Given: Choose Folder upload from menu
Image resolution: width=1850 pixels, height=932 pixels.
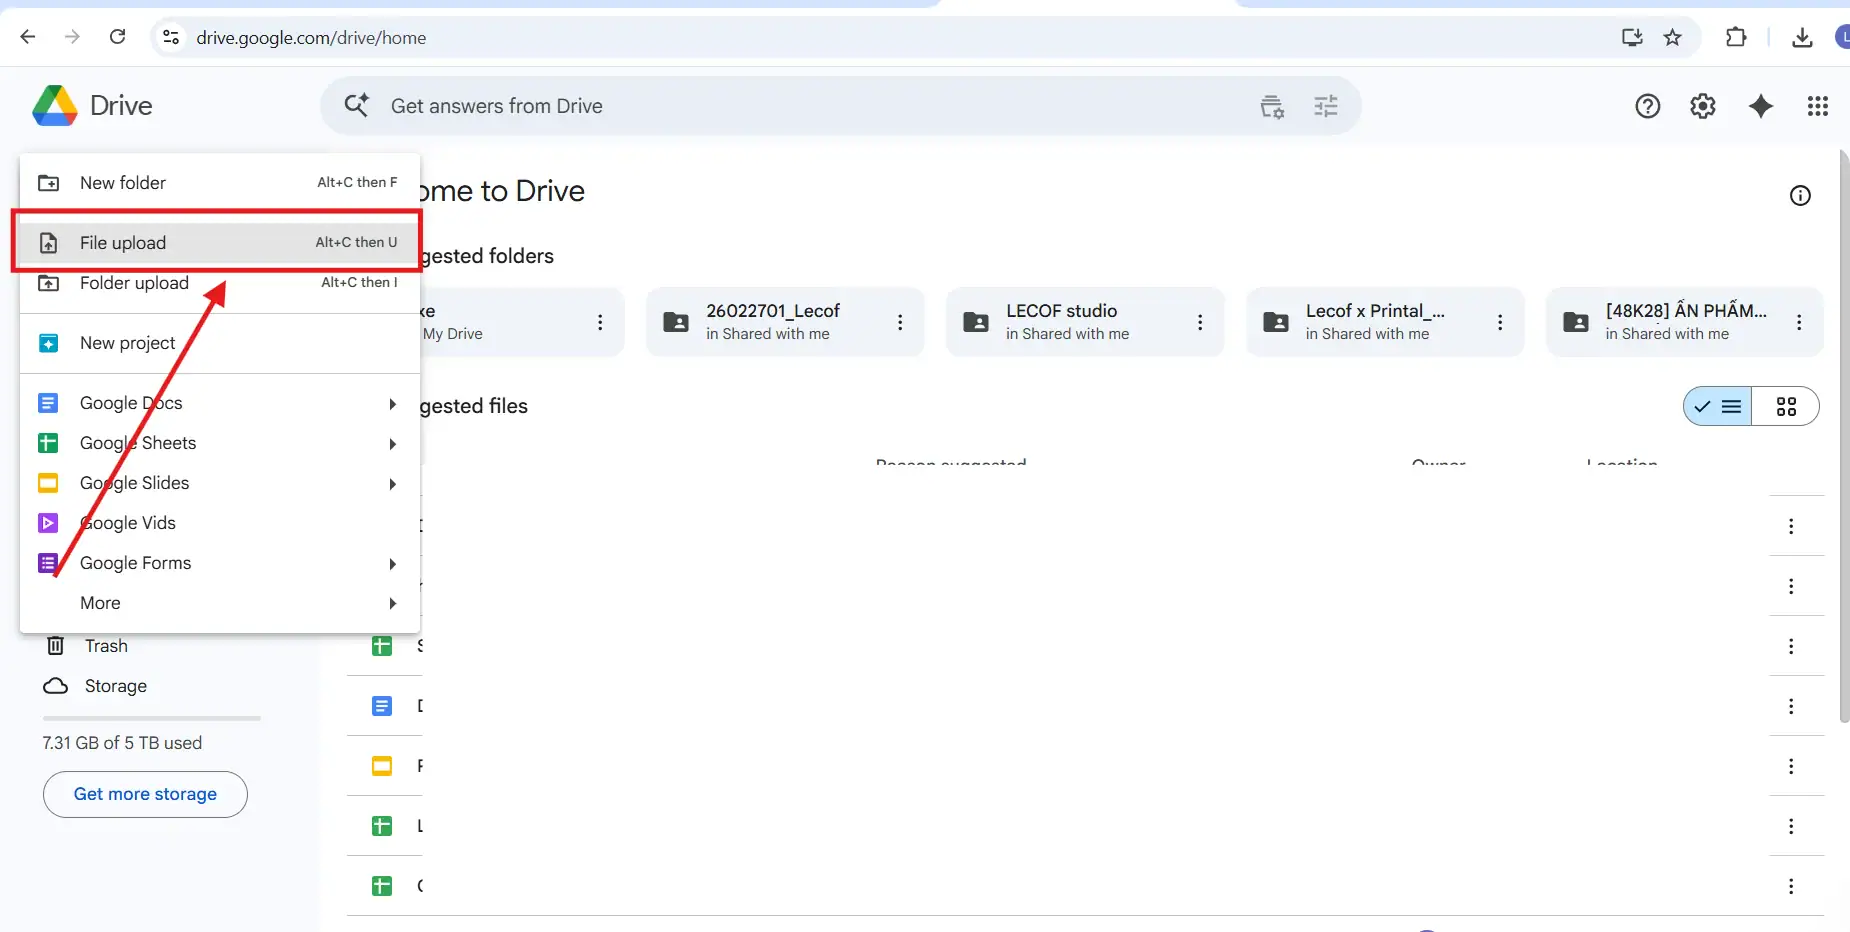Looking at the screenshot, I should point(220,283).
